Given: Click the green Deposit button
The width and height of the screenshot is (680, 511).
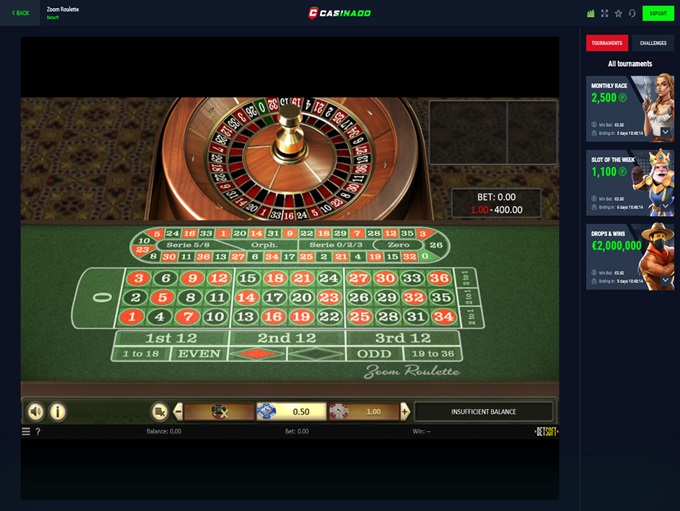Looking at the screenshot, I should point(658,13).
